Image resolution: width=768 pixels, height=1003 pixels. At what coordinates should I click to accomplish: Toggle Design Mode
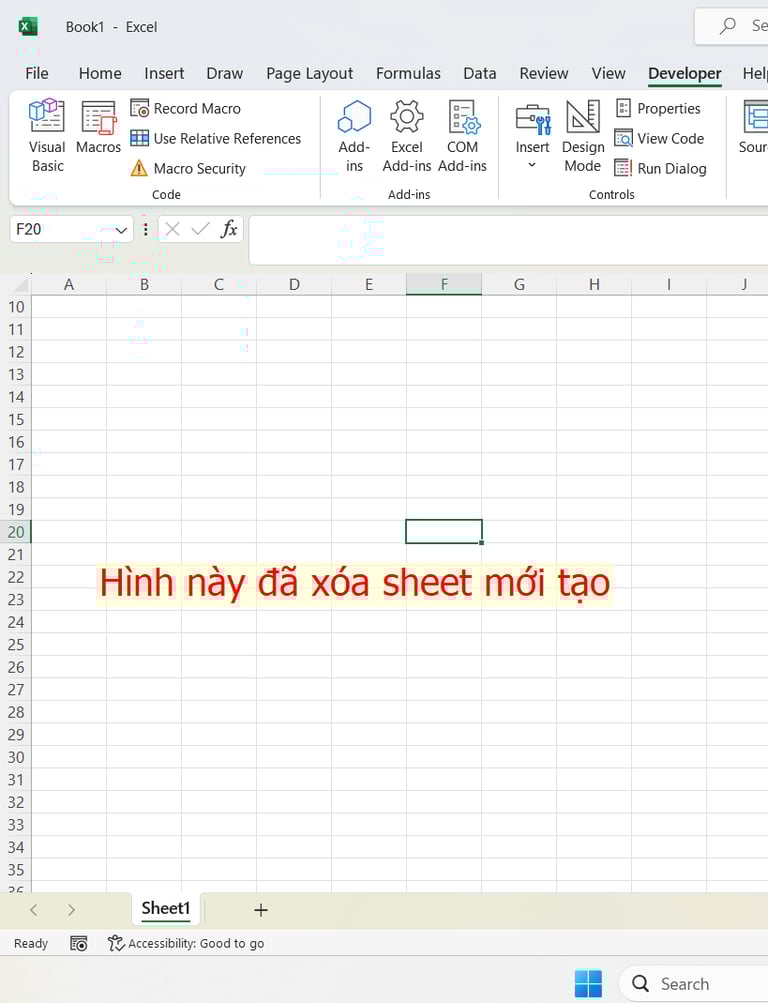(583, 136)
